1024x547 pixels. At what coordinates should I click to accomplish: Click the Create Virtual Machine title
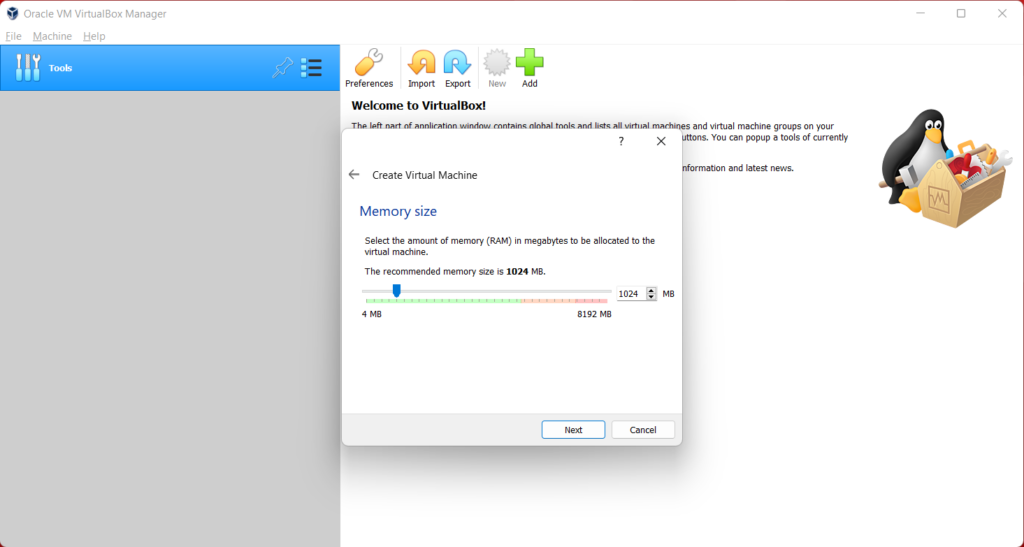424,175
